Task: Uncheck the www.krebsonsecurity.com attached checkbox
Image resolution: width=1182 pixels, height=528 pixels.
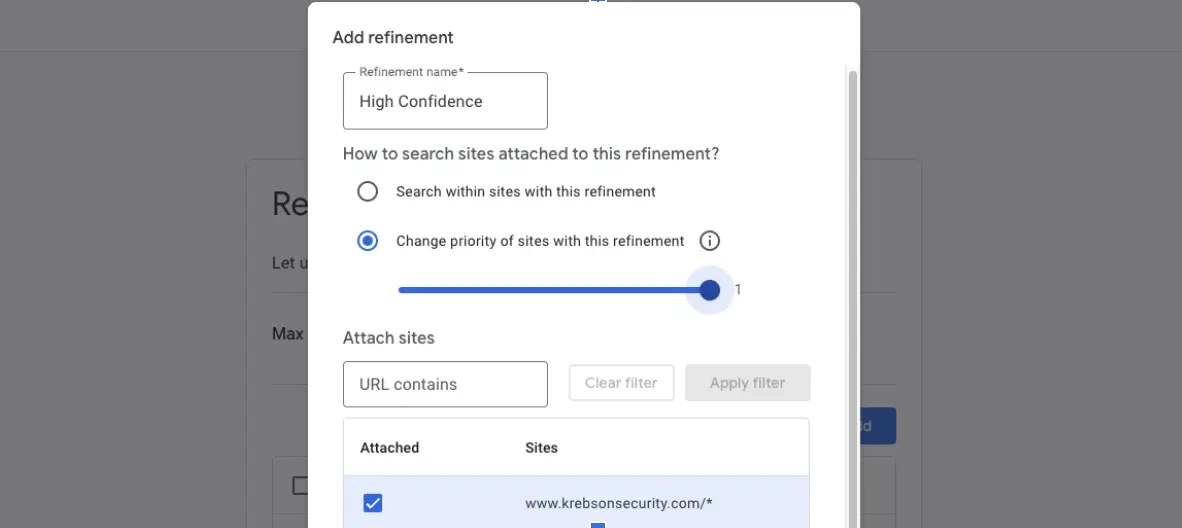Action: click(372, 503)
